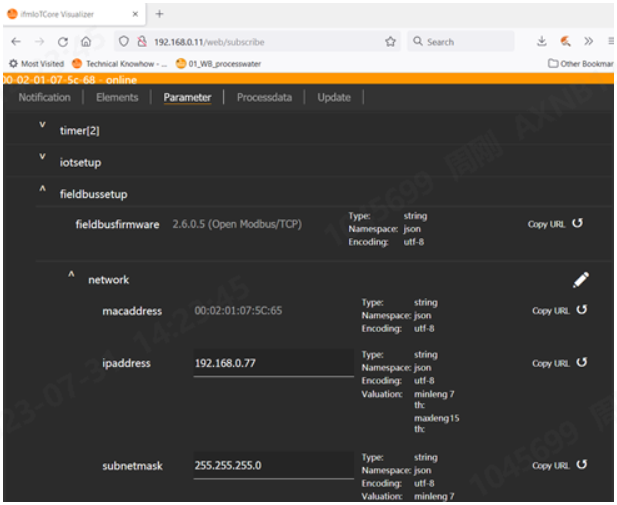This screenshot has height=505, width=617.
Task: Click the subnetmask field 255.255.255.0
Action: (x=273, y=465)
